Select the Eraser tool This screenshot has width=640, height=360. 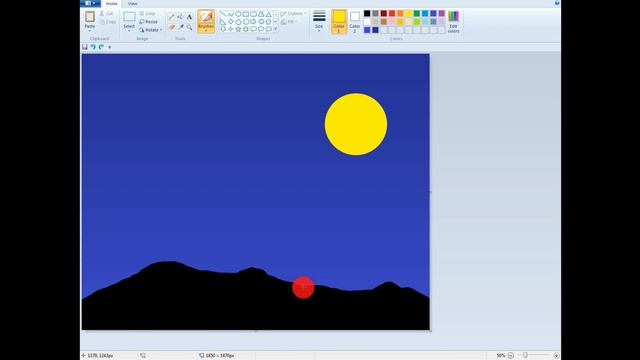pos(171,27)
